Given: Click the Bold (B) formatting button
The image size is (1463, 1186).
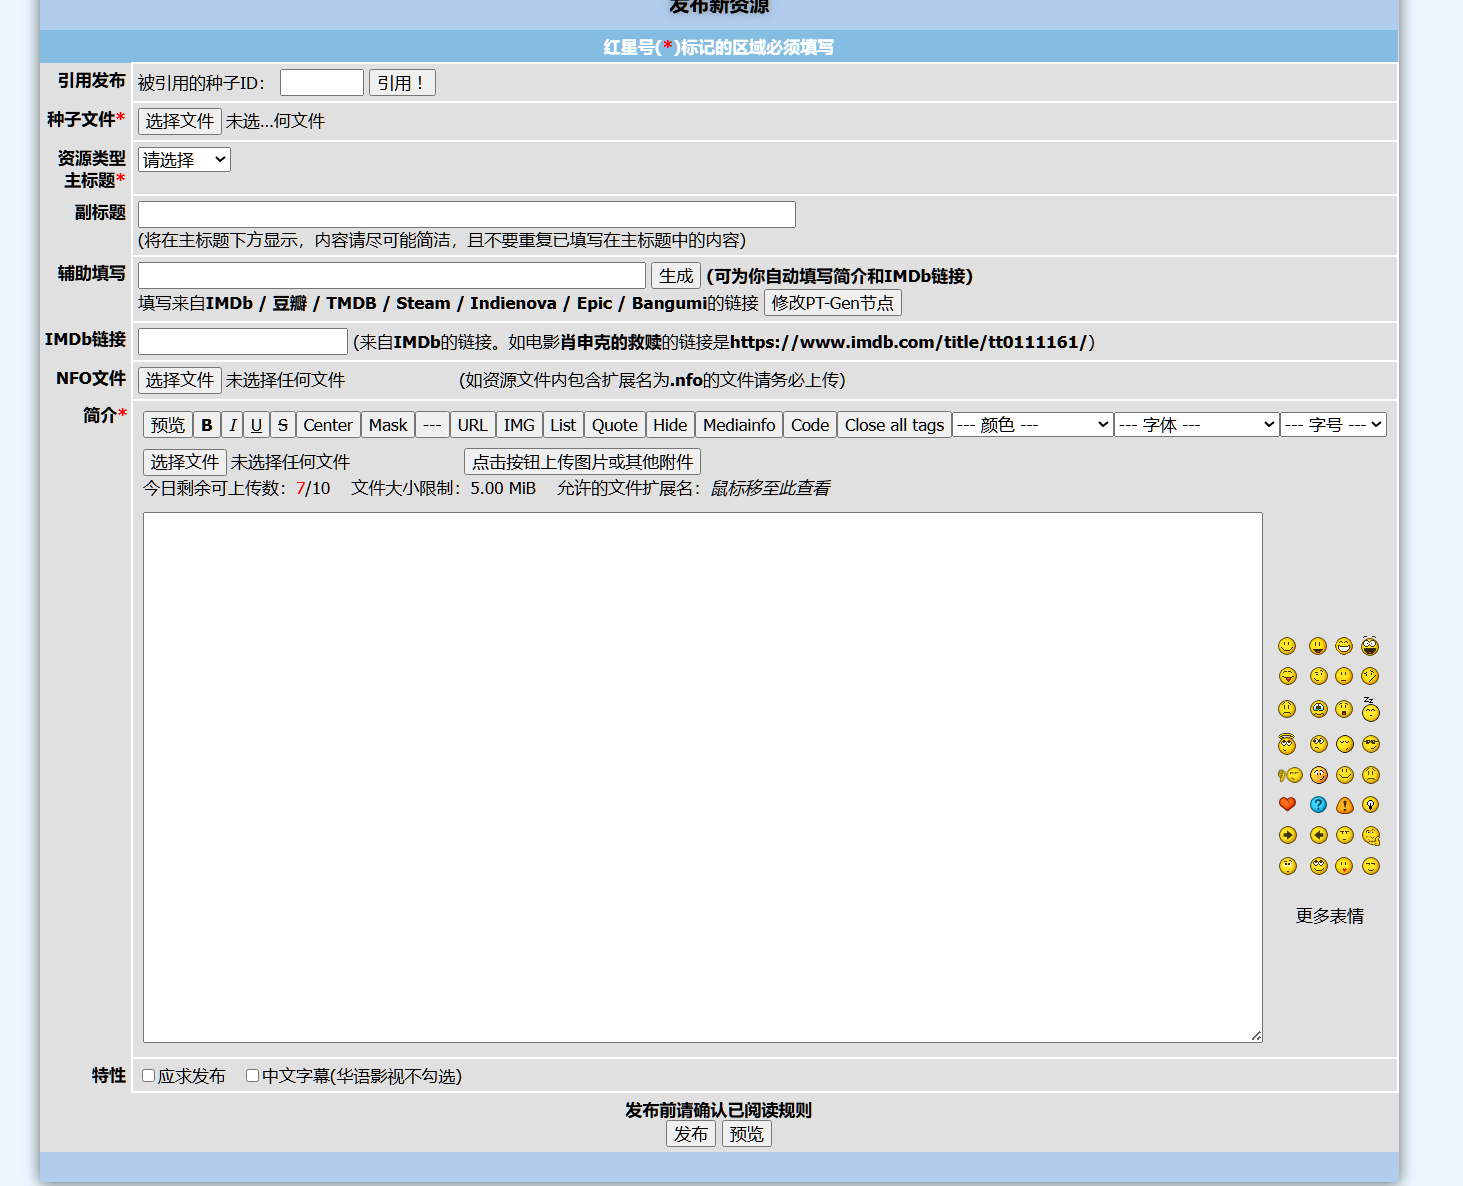Looking at the screenshot, I should [206, 425].
